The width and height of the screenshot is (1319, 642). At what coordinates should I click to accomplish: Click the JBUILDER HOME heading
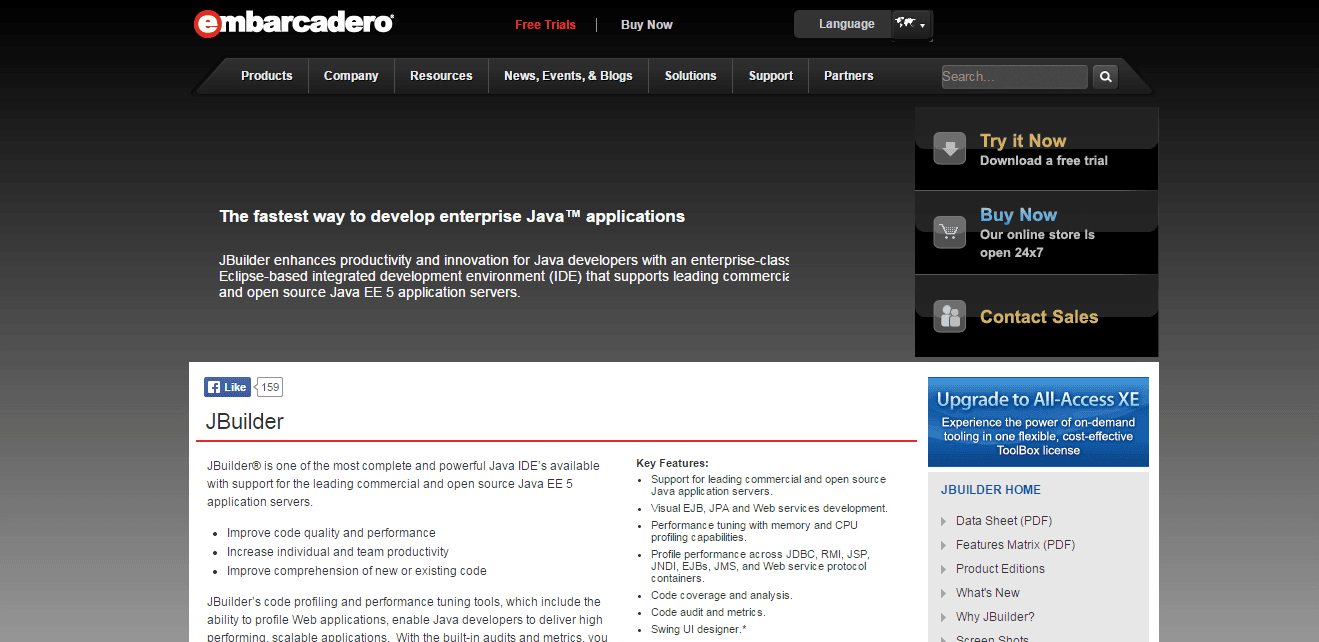point(991,490)
